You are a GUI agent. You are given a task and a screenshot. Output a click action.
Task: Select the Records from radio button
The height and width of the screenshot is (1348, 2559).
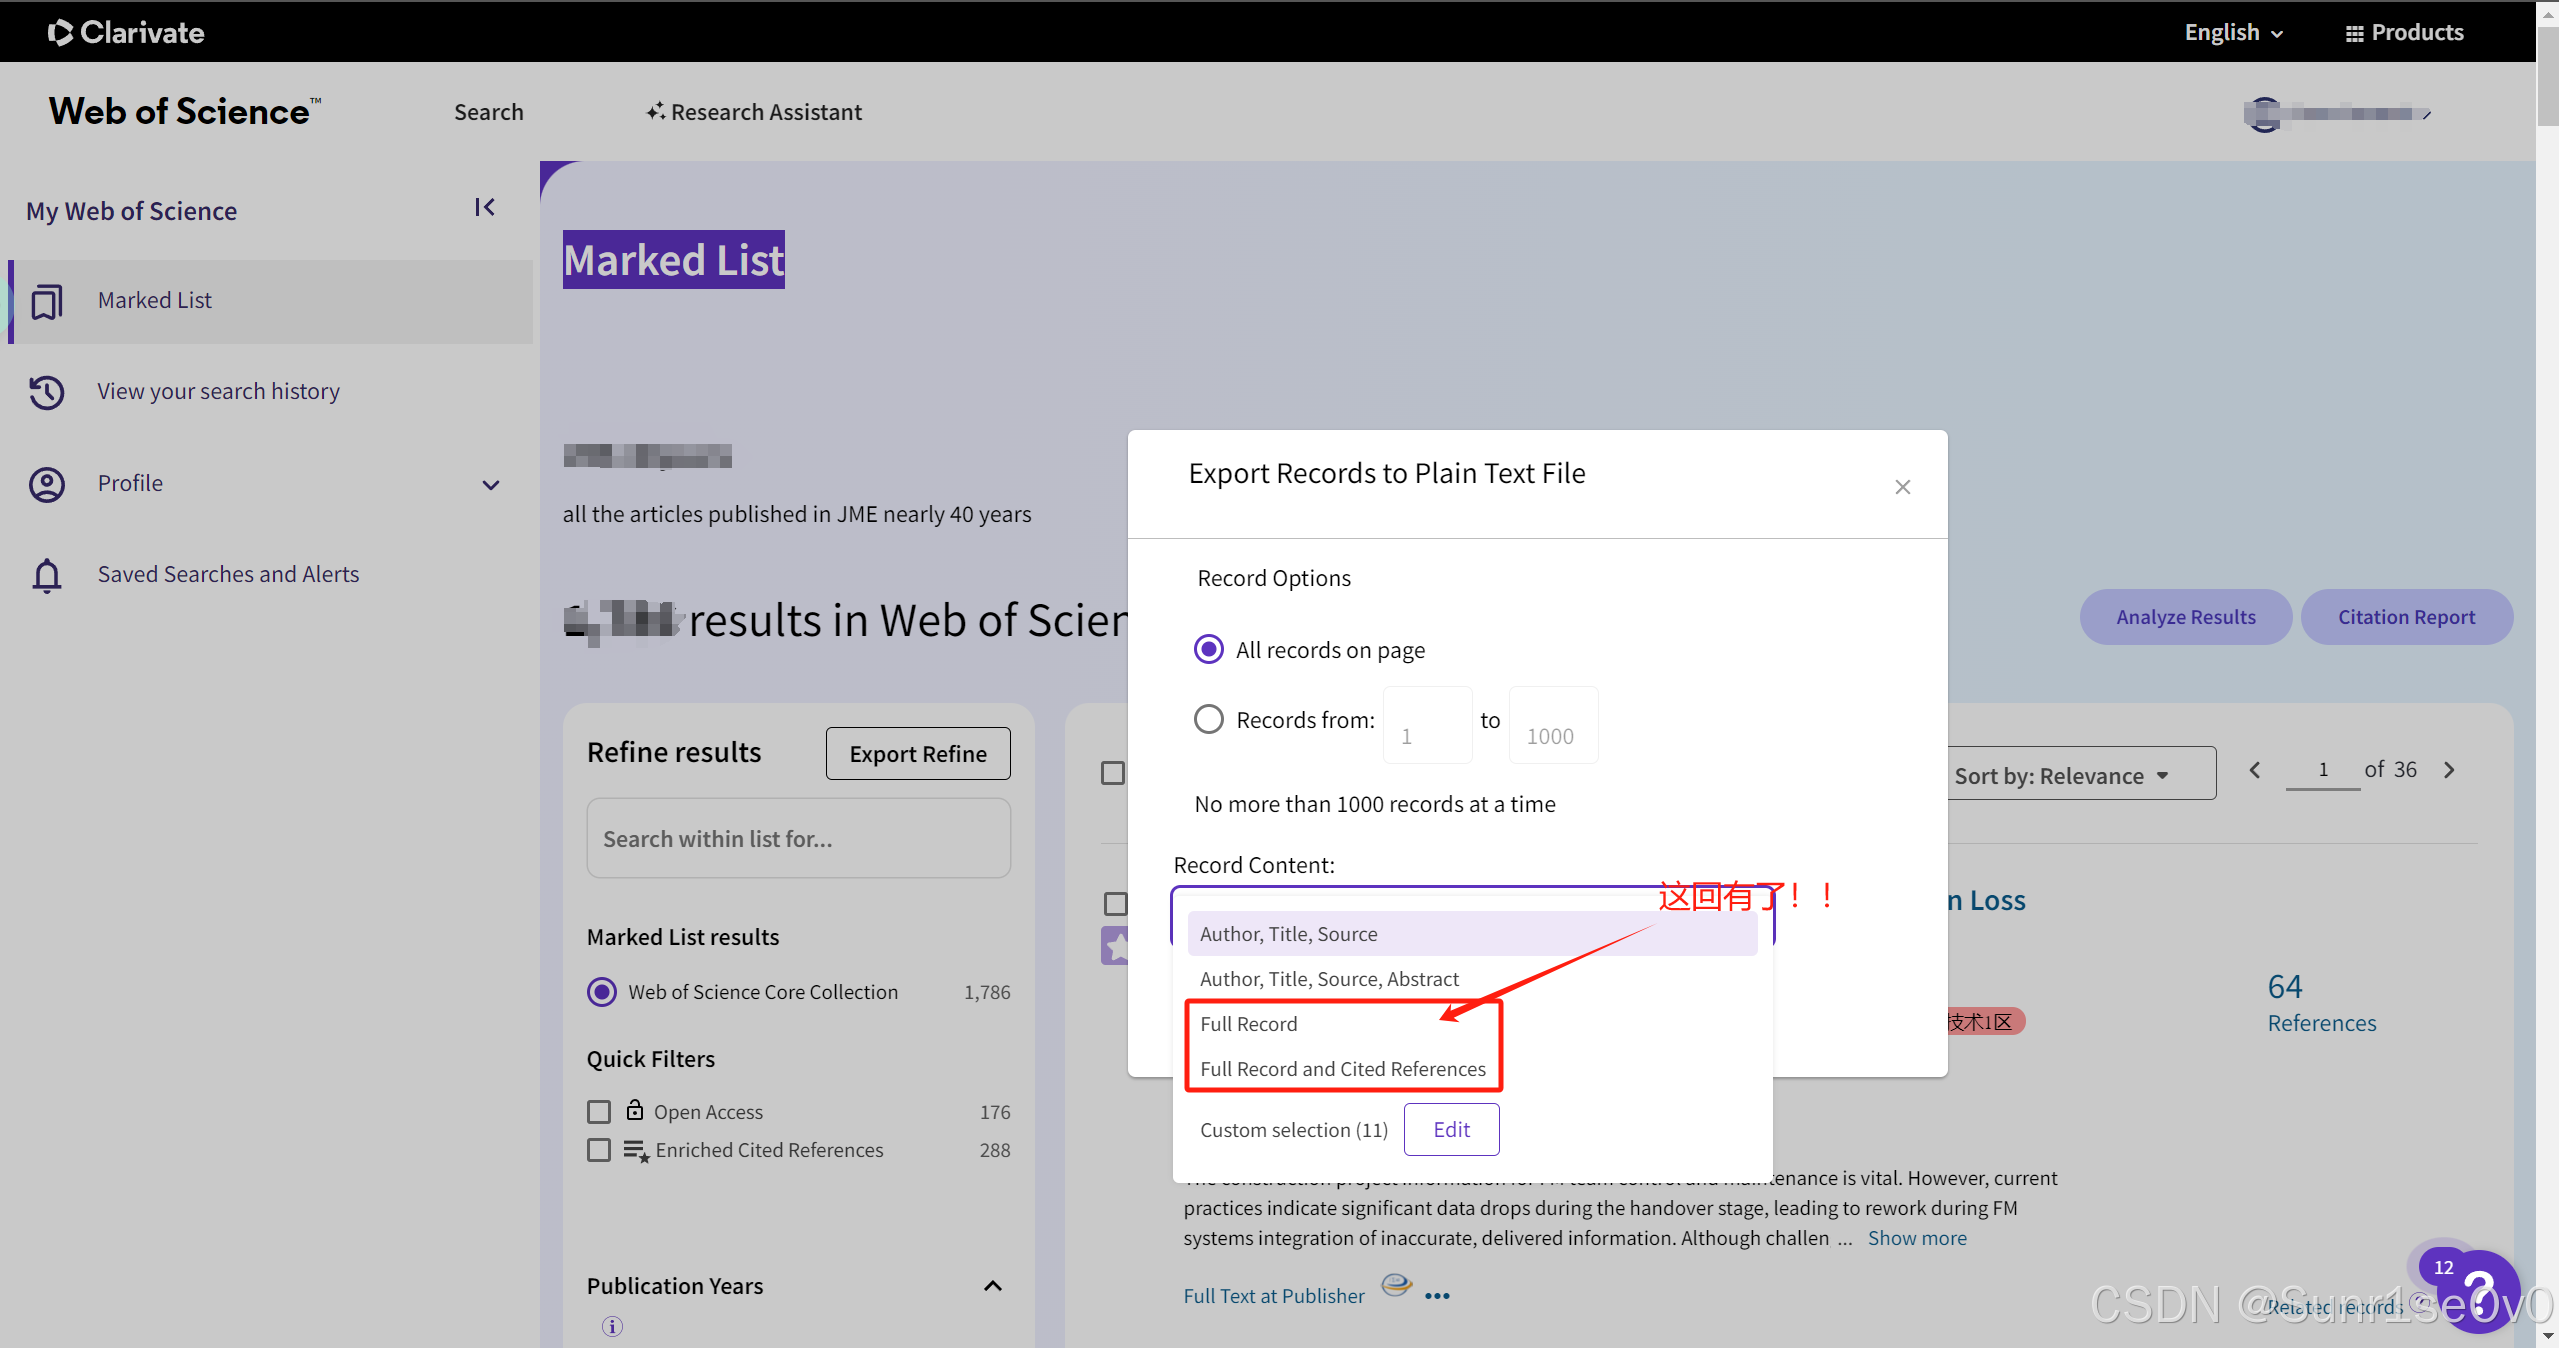[1209, 720]
